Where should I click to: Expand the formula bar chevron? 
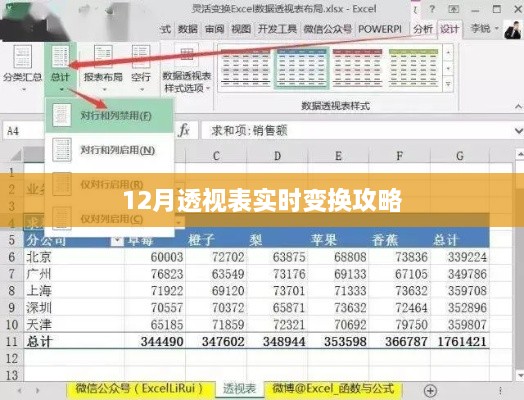[518, 131]
